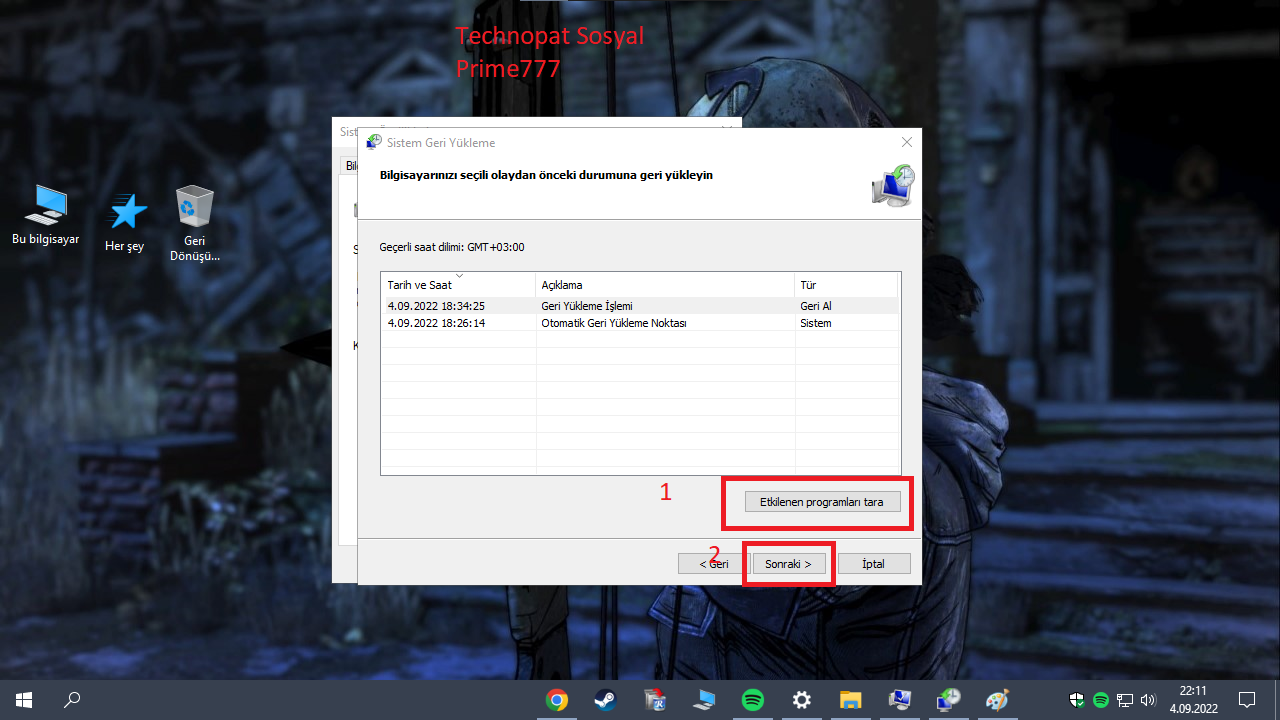Open network status tray icon
This screenshot has width=1280, height=720.
1125,700
